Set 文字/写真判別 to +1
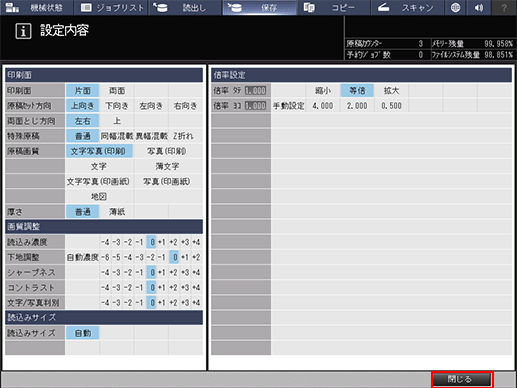Viewport: 517px width, 388px height. pyautogui.click(x=162, y=303)
